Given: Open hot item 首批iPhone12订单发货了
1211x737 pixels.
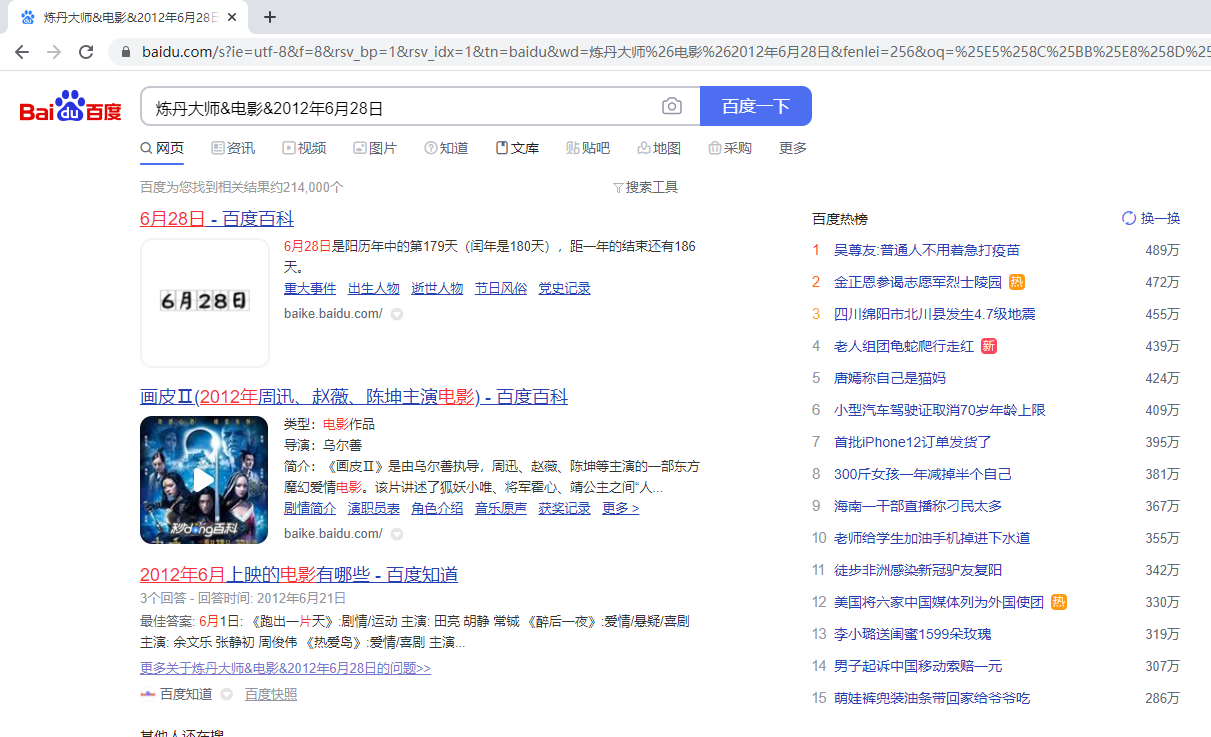Looking at the screenshot, I should tap(913, 442).
